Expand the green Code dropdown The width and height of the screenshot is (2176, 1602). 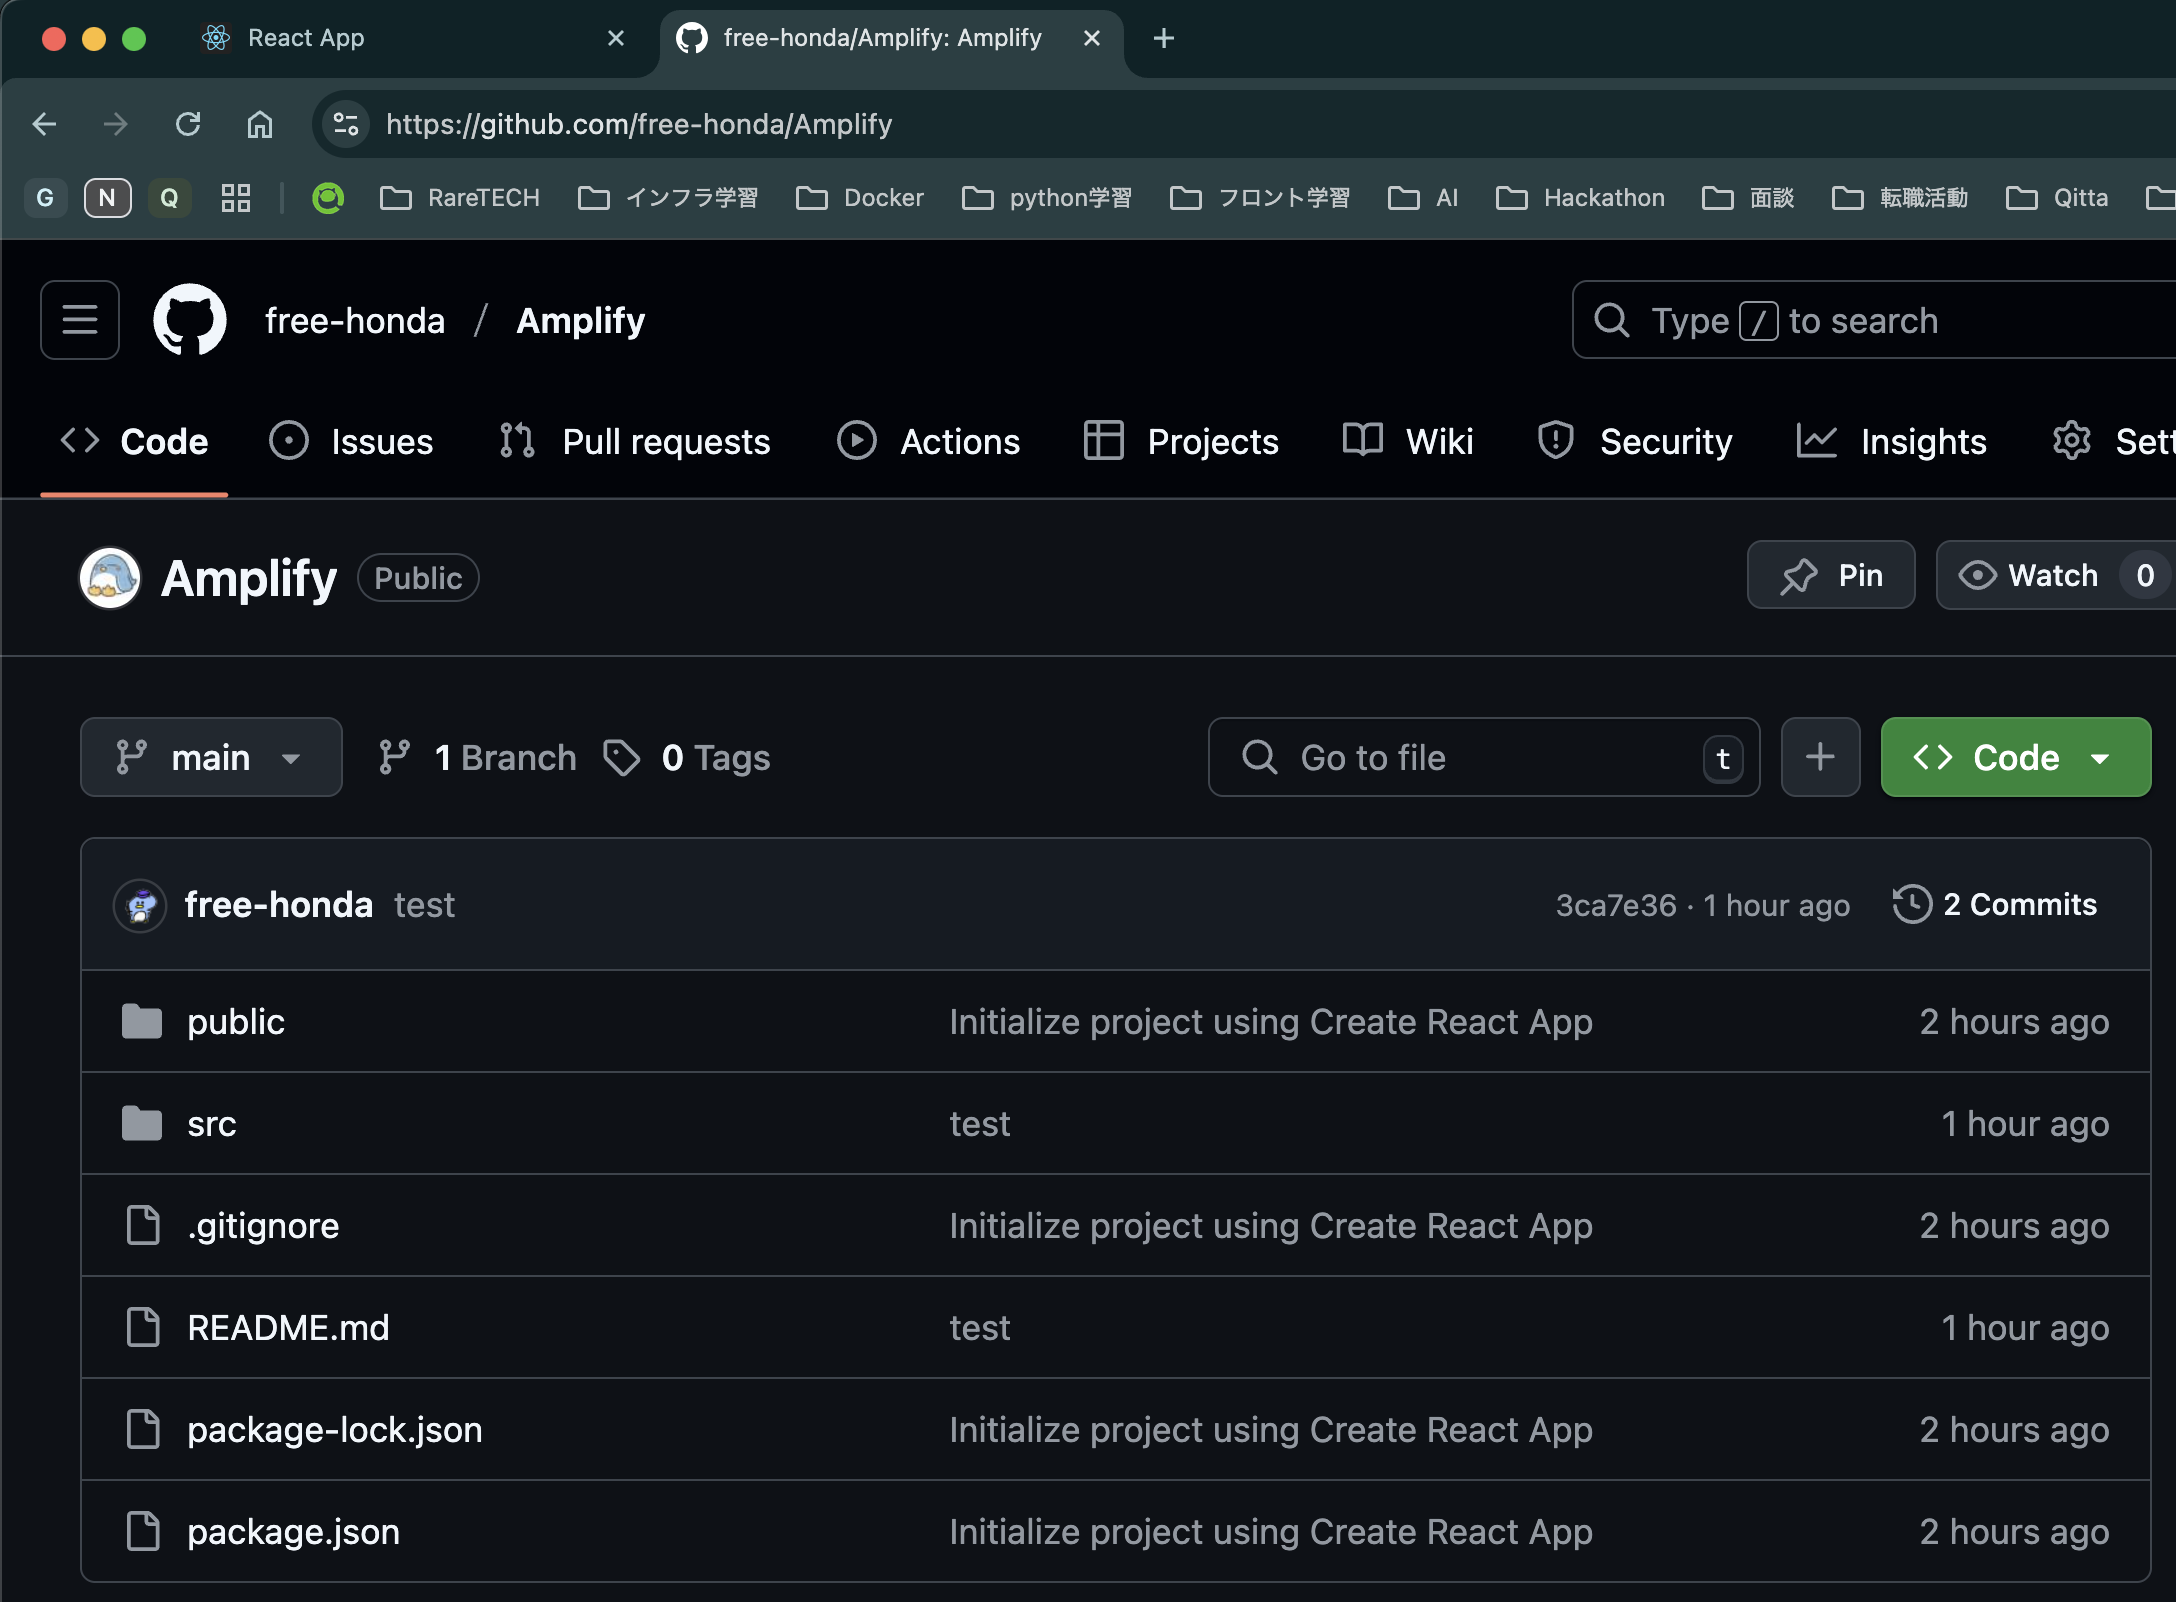pyautogui.click(x=2015, y=757)
